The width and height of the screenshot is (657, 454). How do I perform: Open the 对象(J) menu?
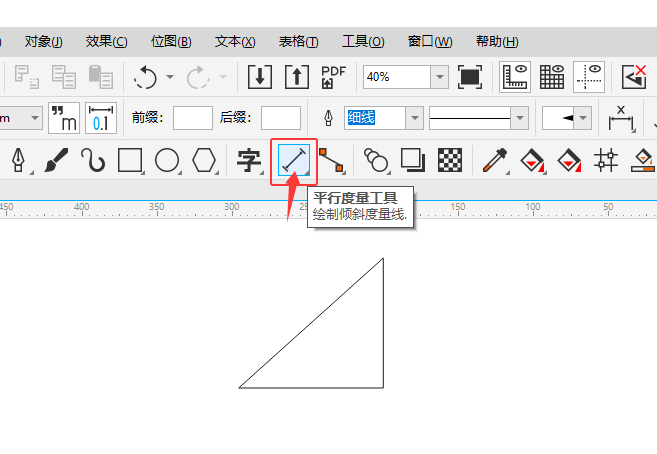[44, 41]
